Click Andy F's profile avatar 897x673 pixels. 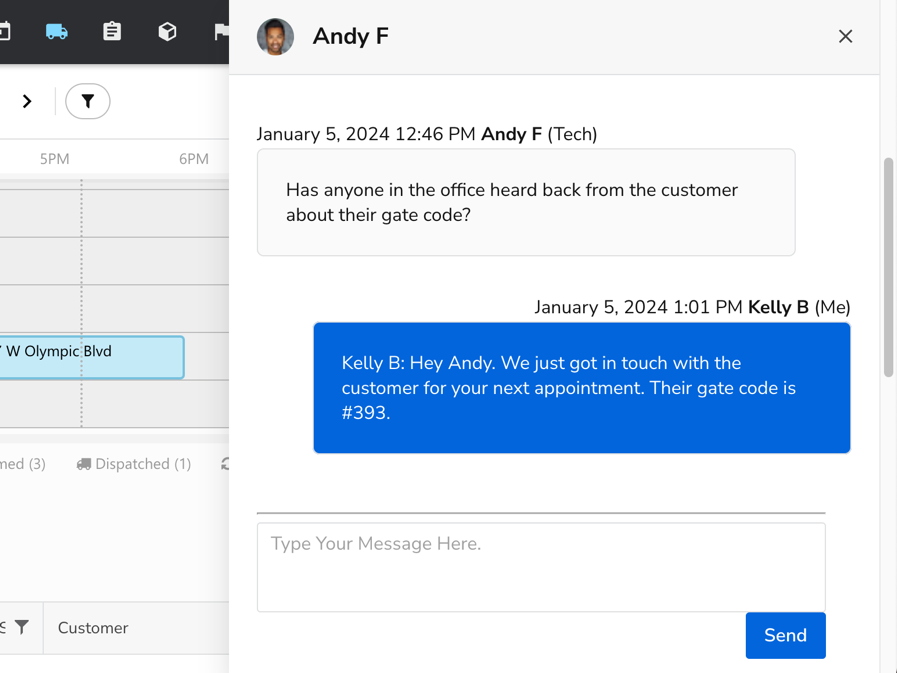click(x=275, y=37)
